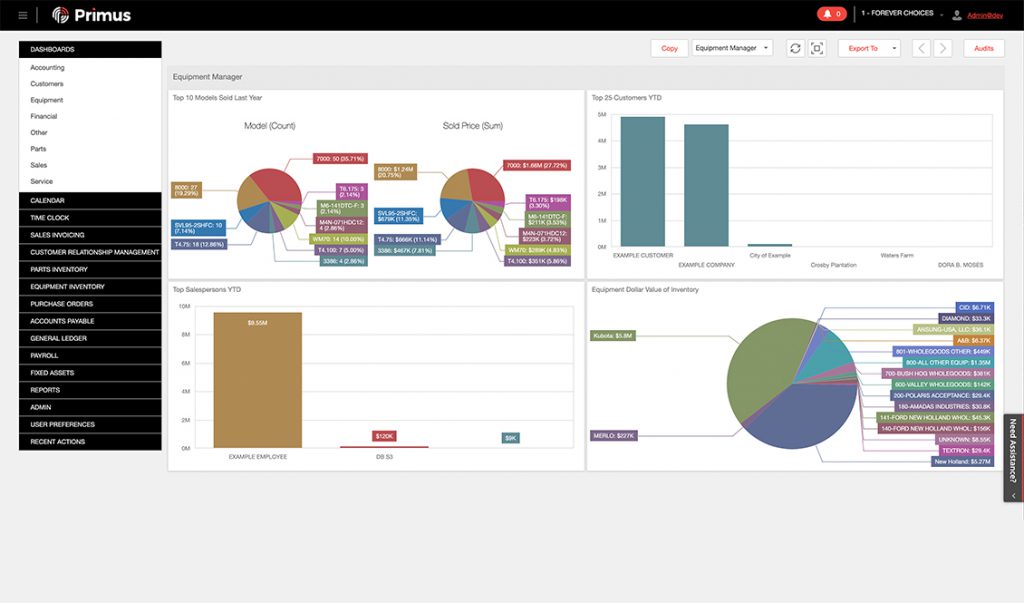Expand the Export To dropdown
The image size is (1024, 603).
(868, 48)
